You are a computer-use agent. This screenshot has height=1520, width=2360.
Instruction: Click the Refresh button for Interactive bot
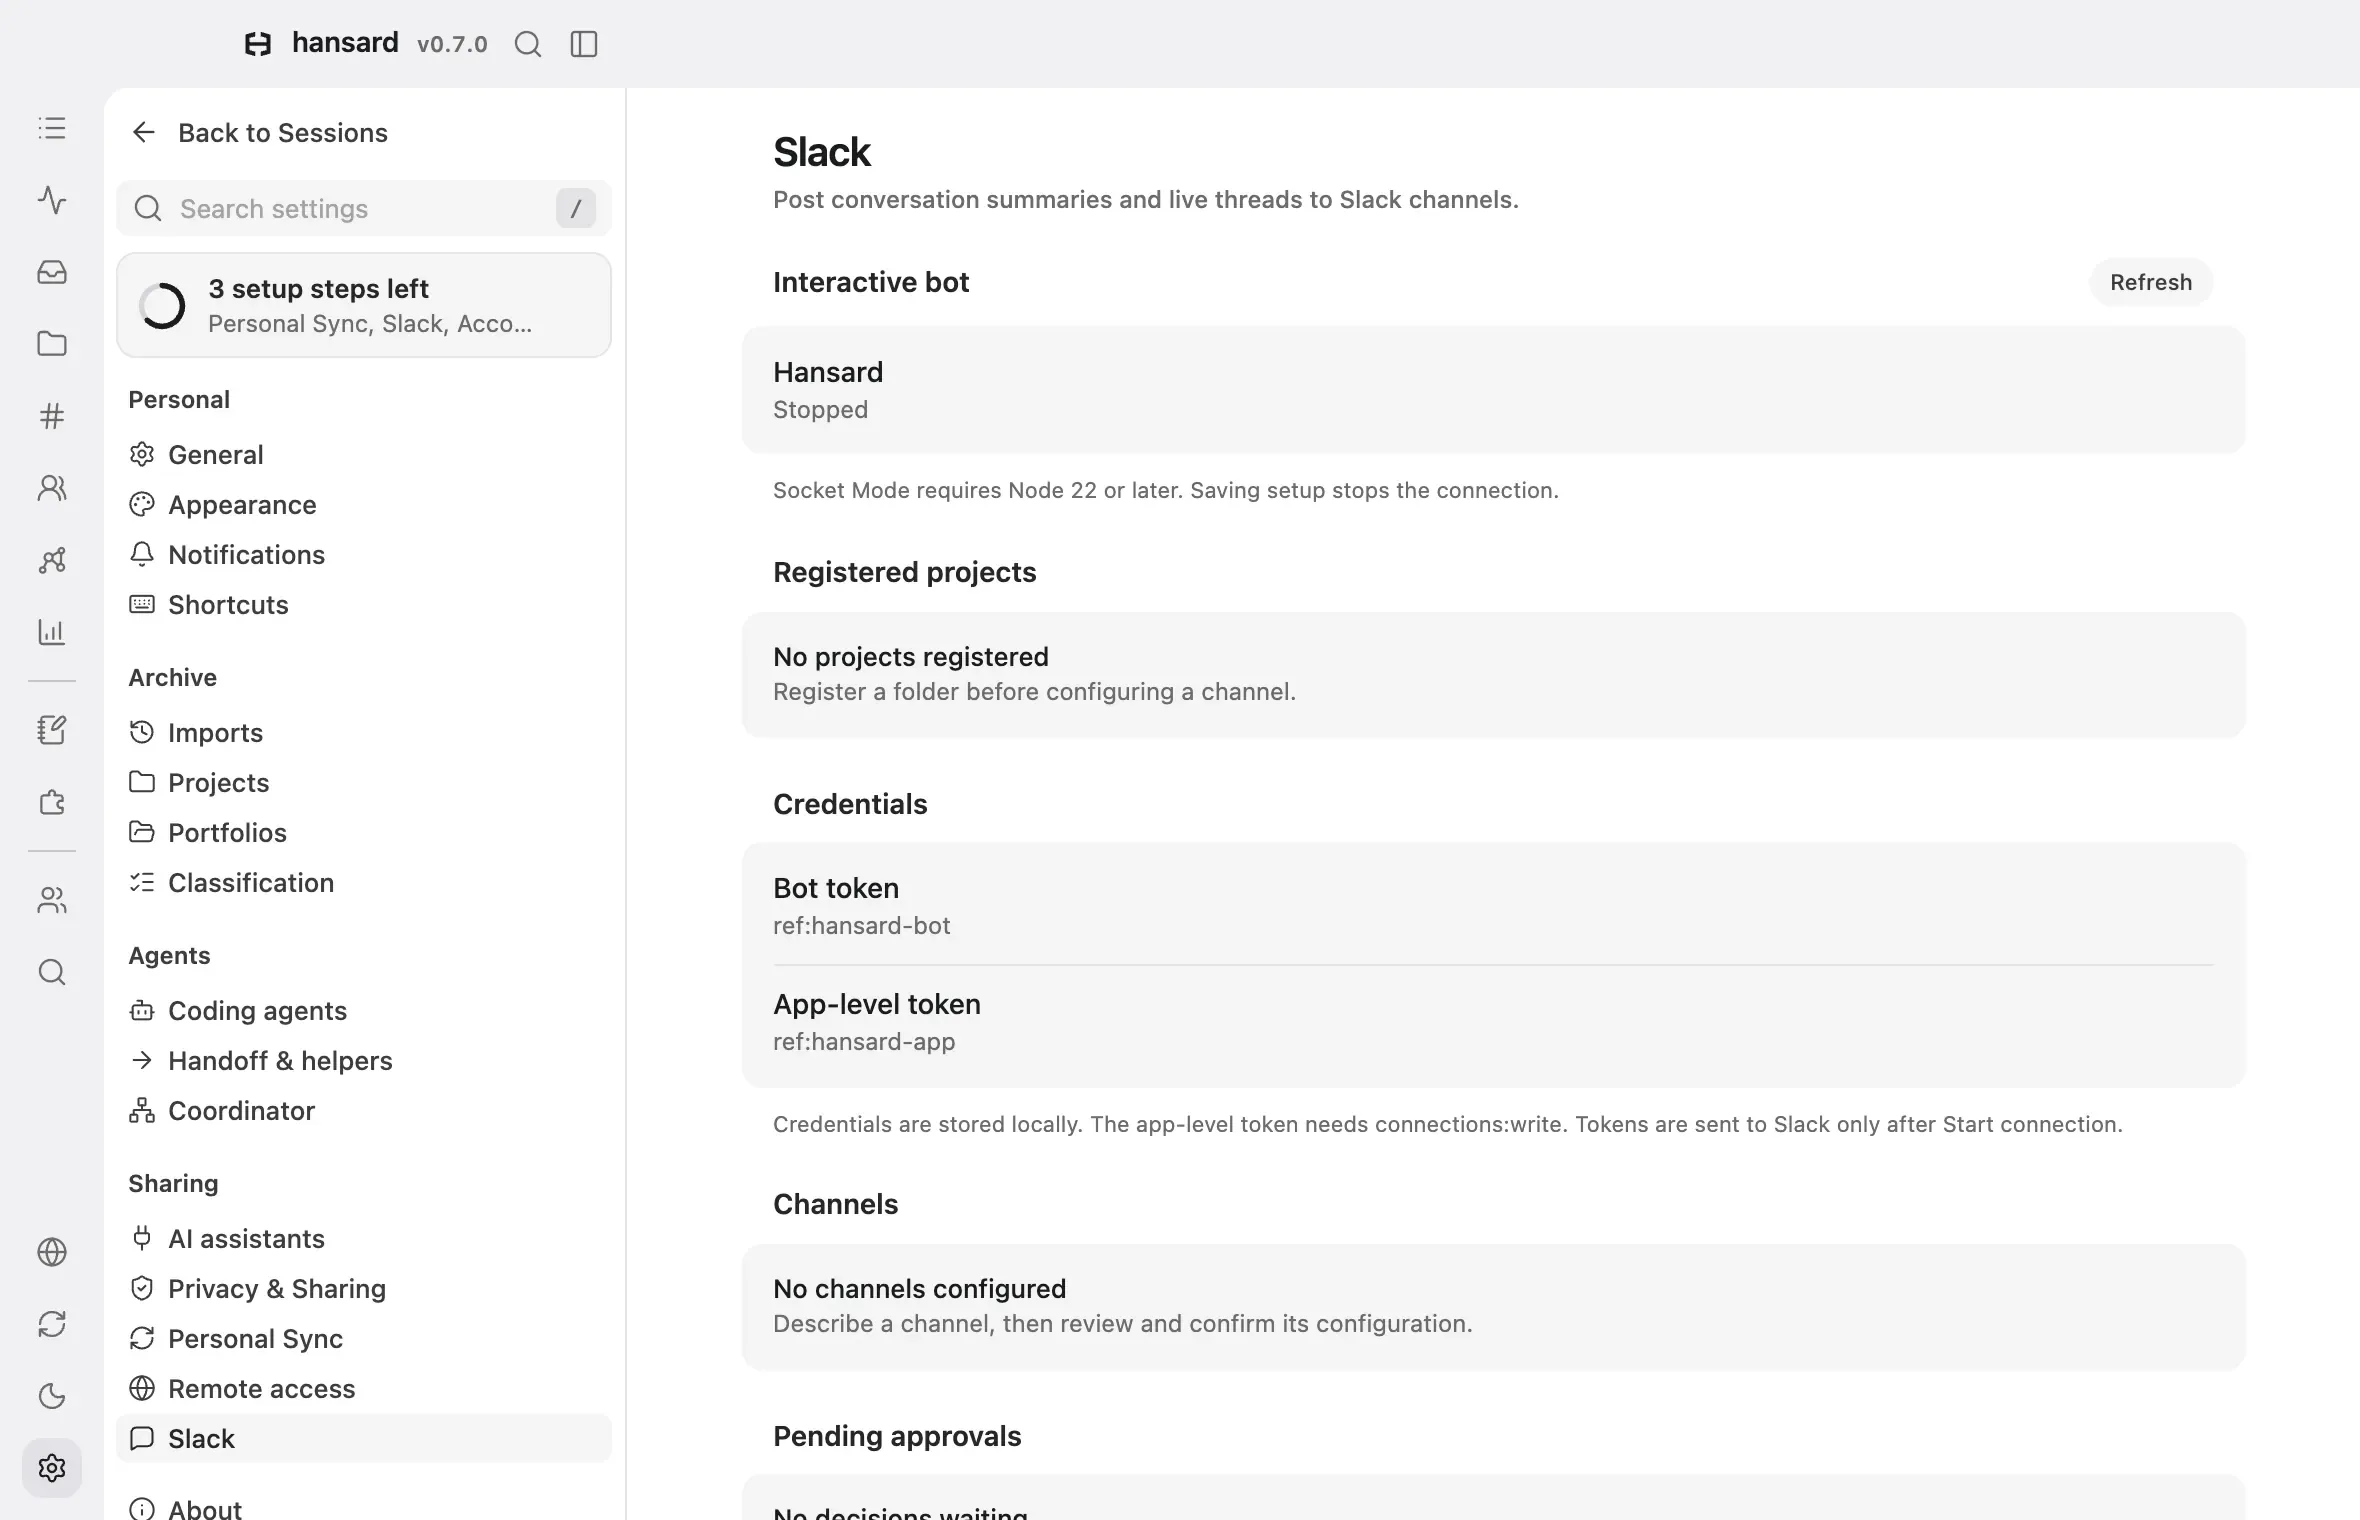2151,282
